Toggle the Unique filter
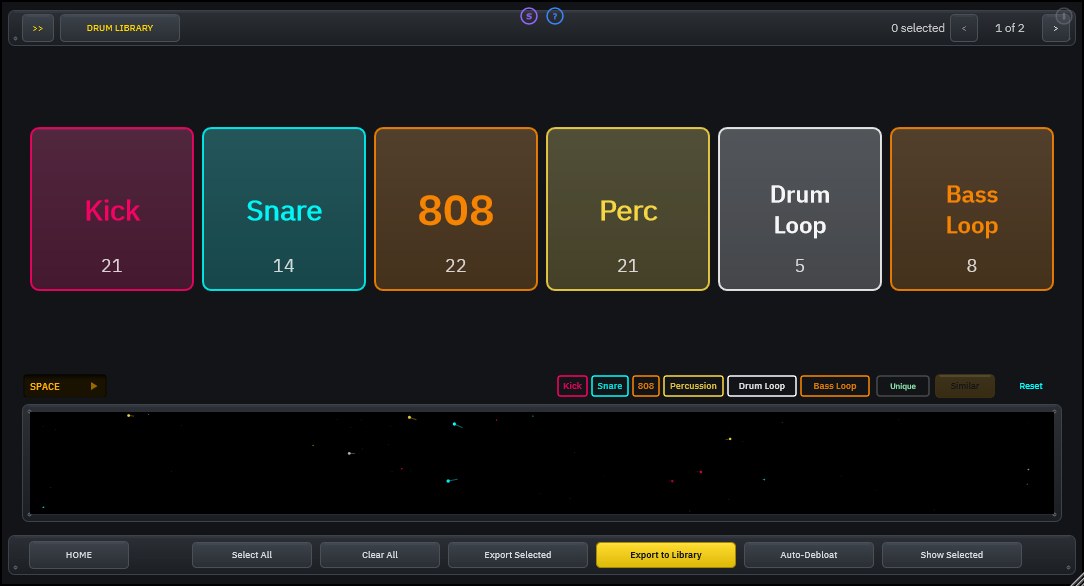This screenshot has width=1084, height=586. (903, 386)
